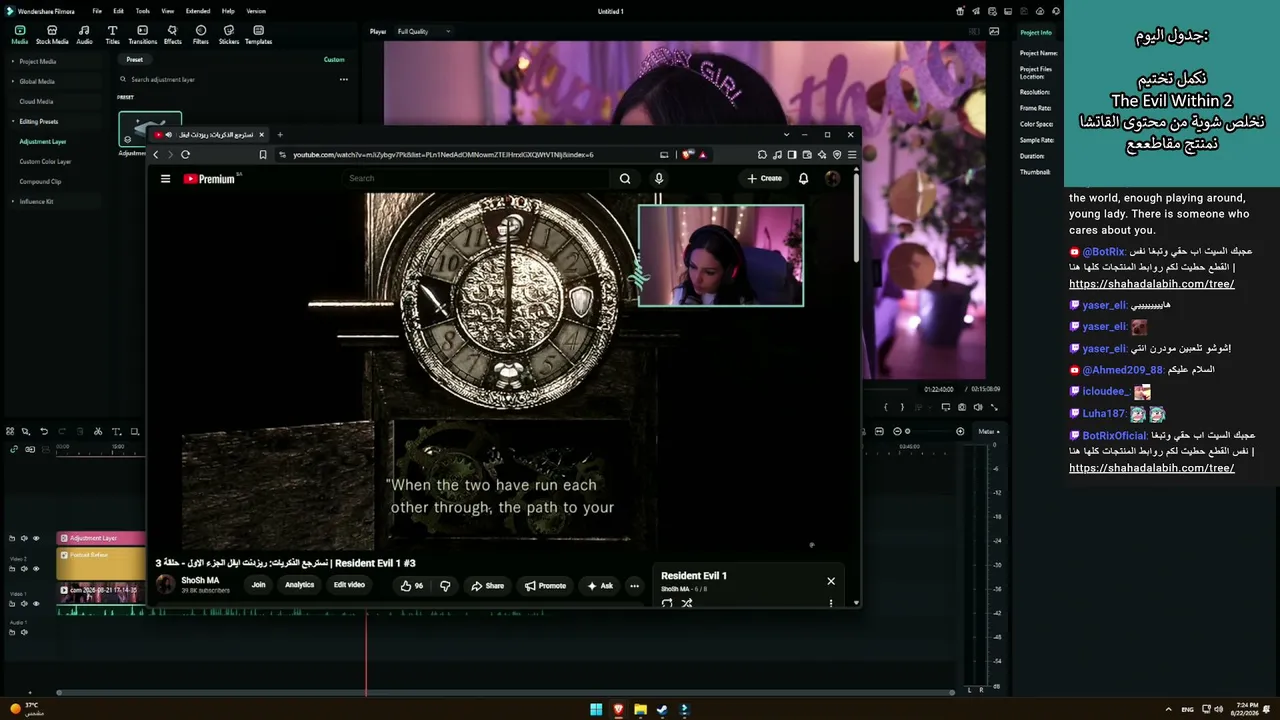Viewport: 1280px width, 720px height.
Task: Open the Effects panel in Filmora
Action: (172, 35)
